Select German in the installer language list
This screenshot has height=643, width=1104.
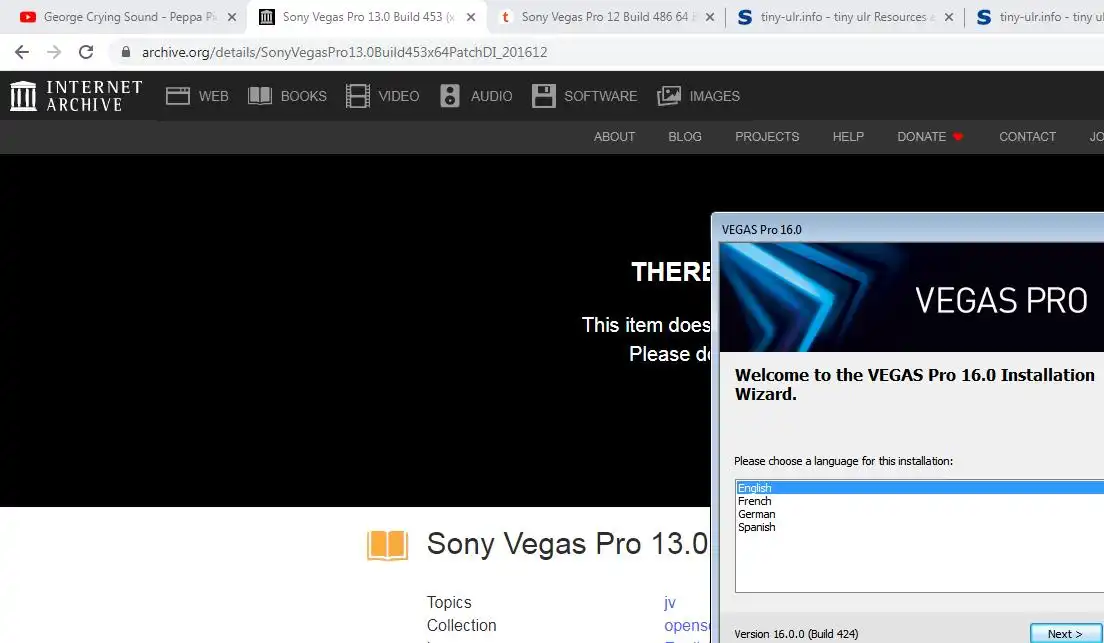point(756,514)
